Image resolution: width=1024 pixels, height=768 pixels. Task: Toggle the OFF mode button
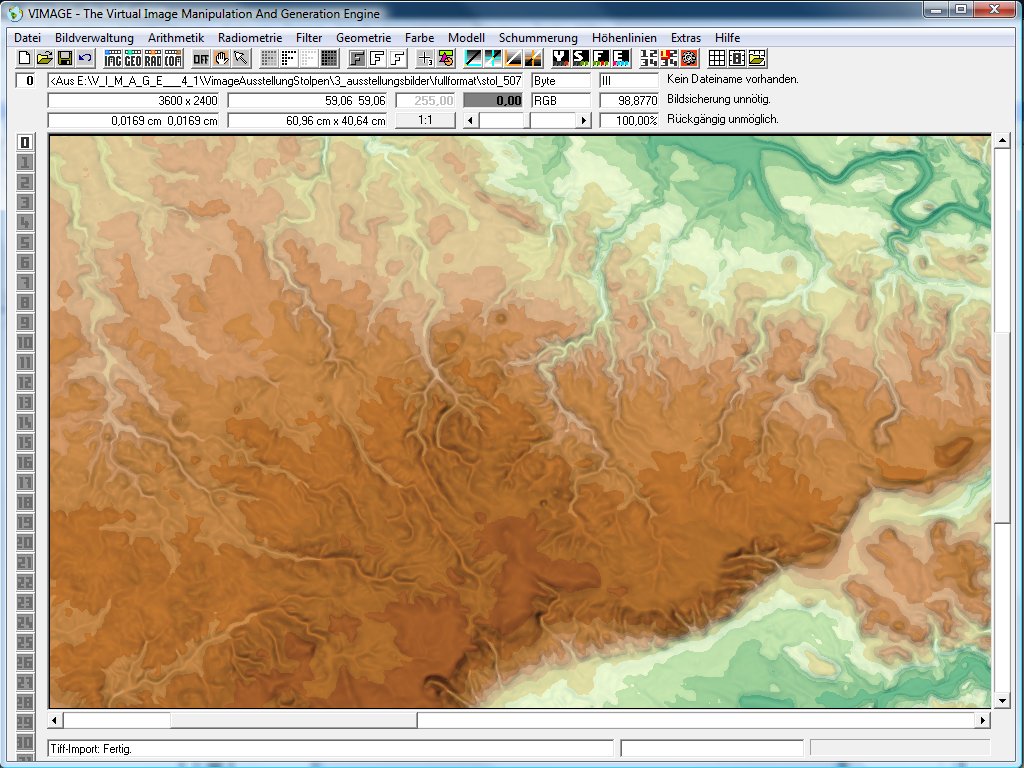click(201, 58)
